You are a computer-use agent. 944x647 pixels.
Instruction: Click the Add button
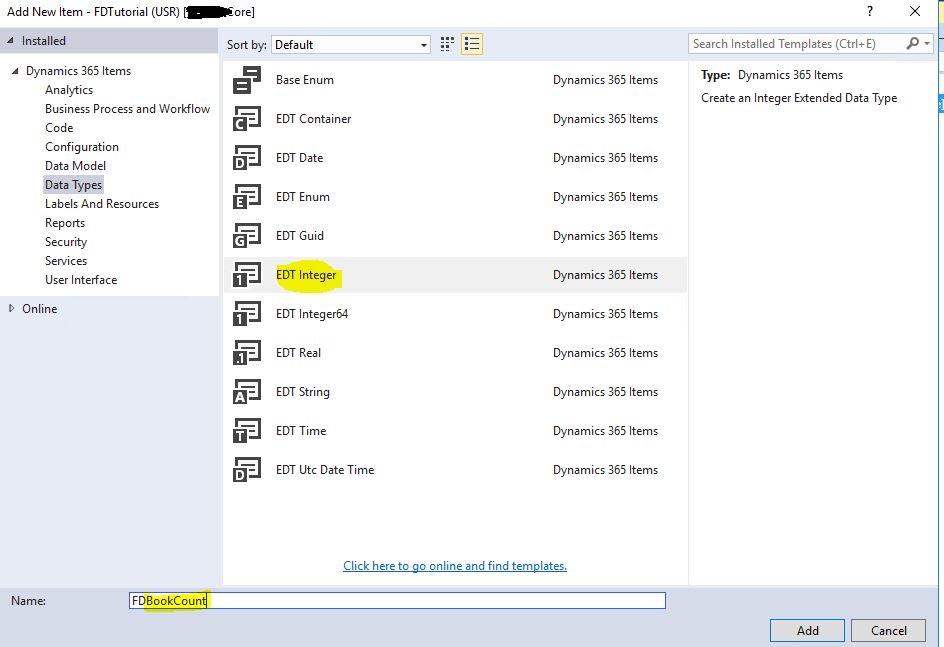click(807, 630)
